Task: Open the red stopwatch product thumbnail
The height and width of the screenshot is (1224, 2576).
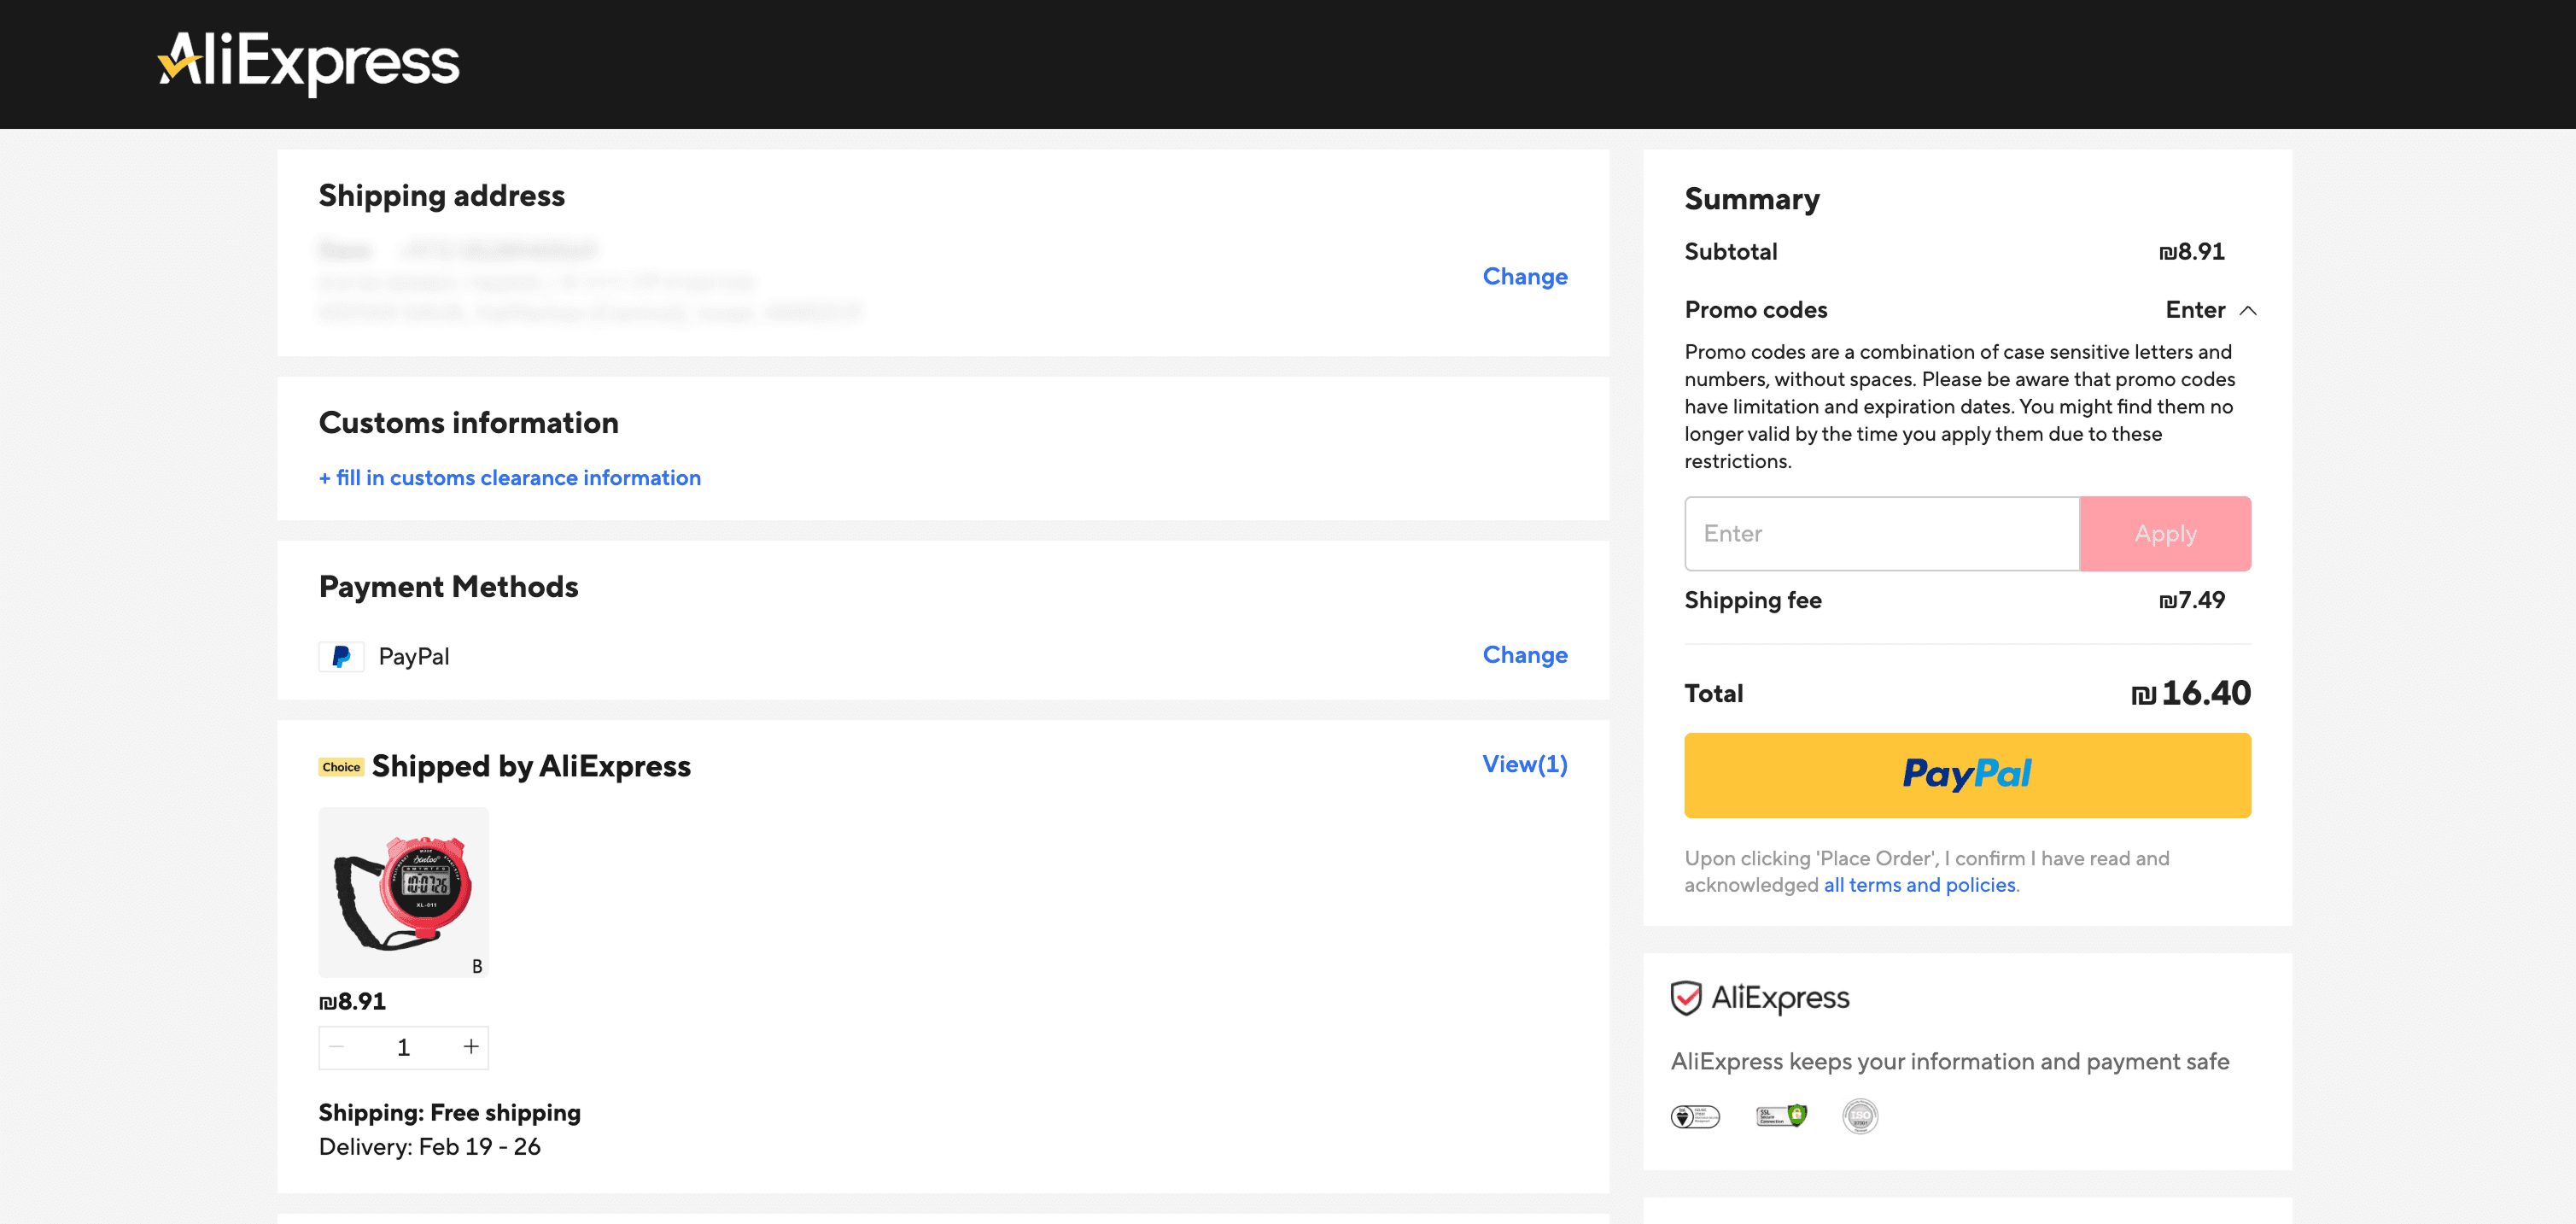Action: [403, 892]
